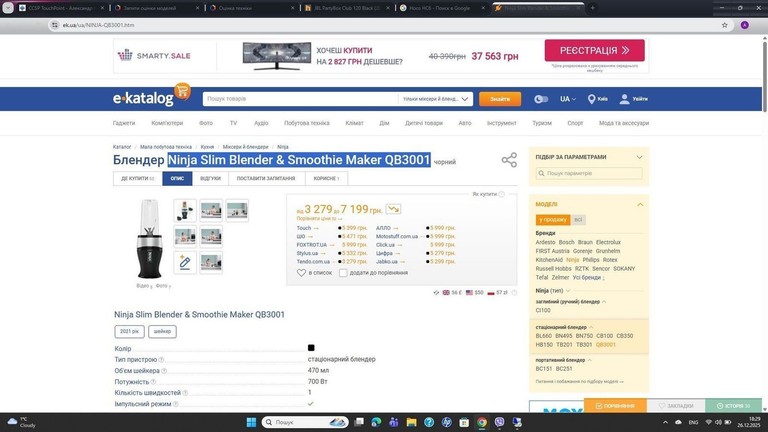Collapse the Підбір за параметрами panel
Image resolution: width=768 pixels, height=432 pixels.
click(x=639, y=157)
